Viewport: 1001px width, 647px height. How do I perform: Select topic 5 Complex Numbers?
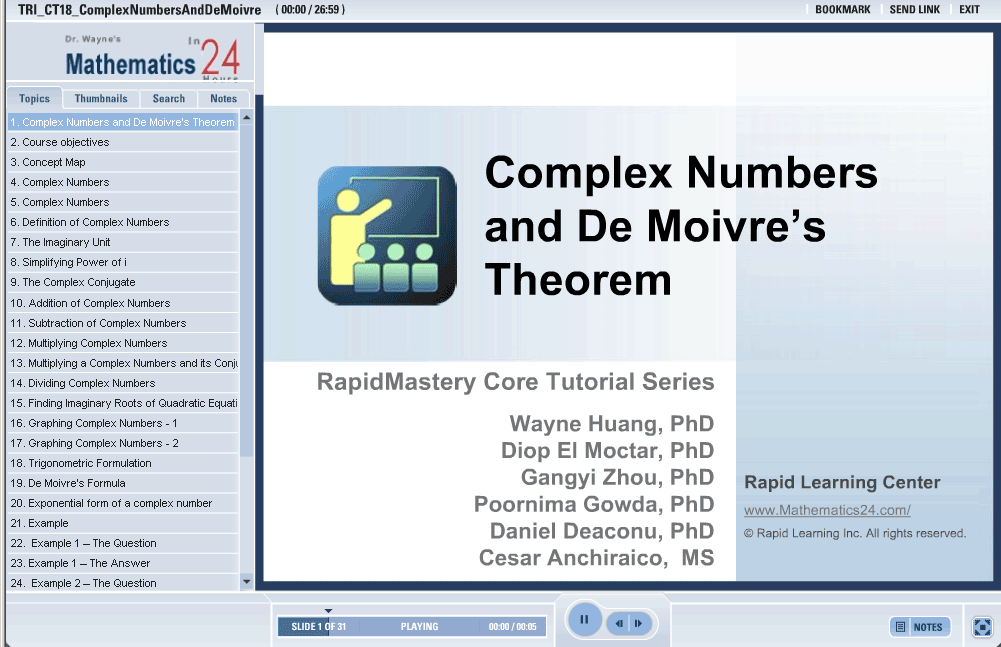(123, 202)
